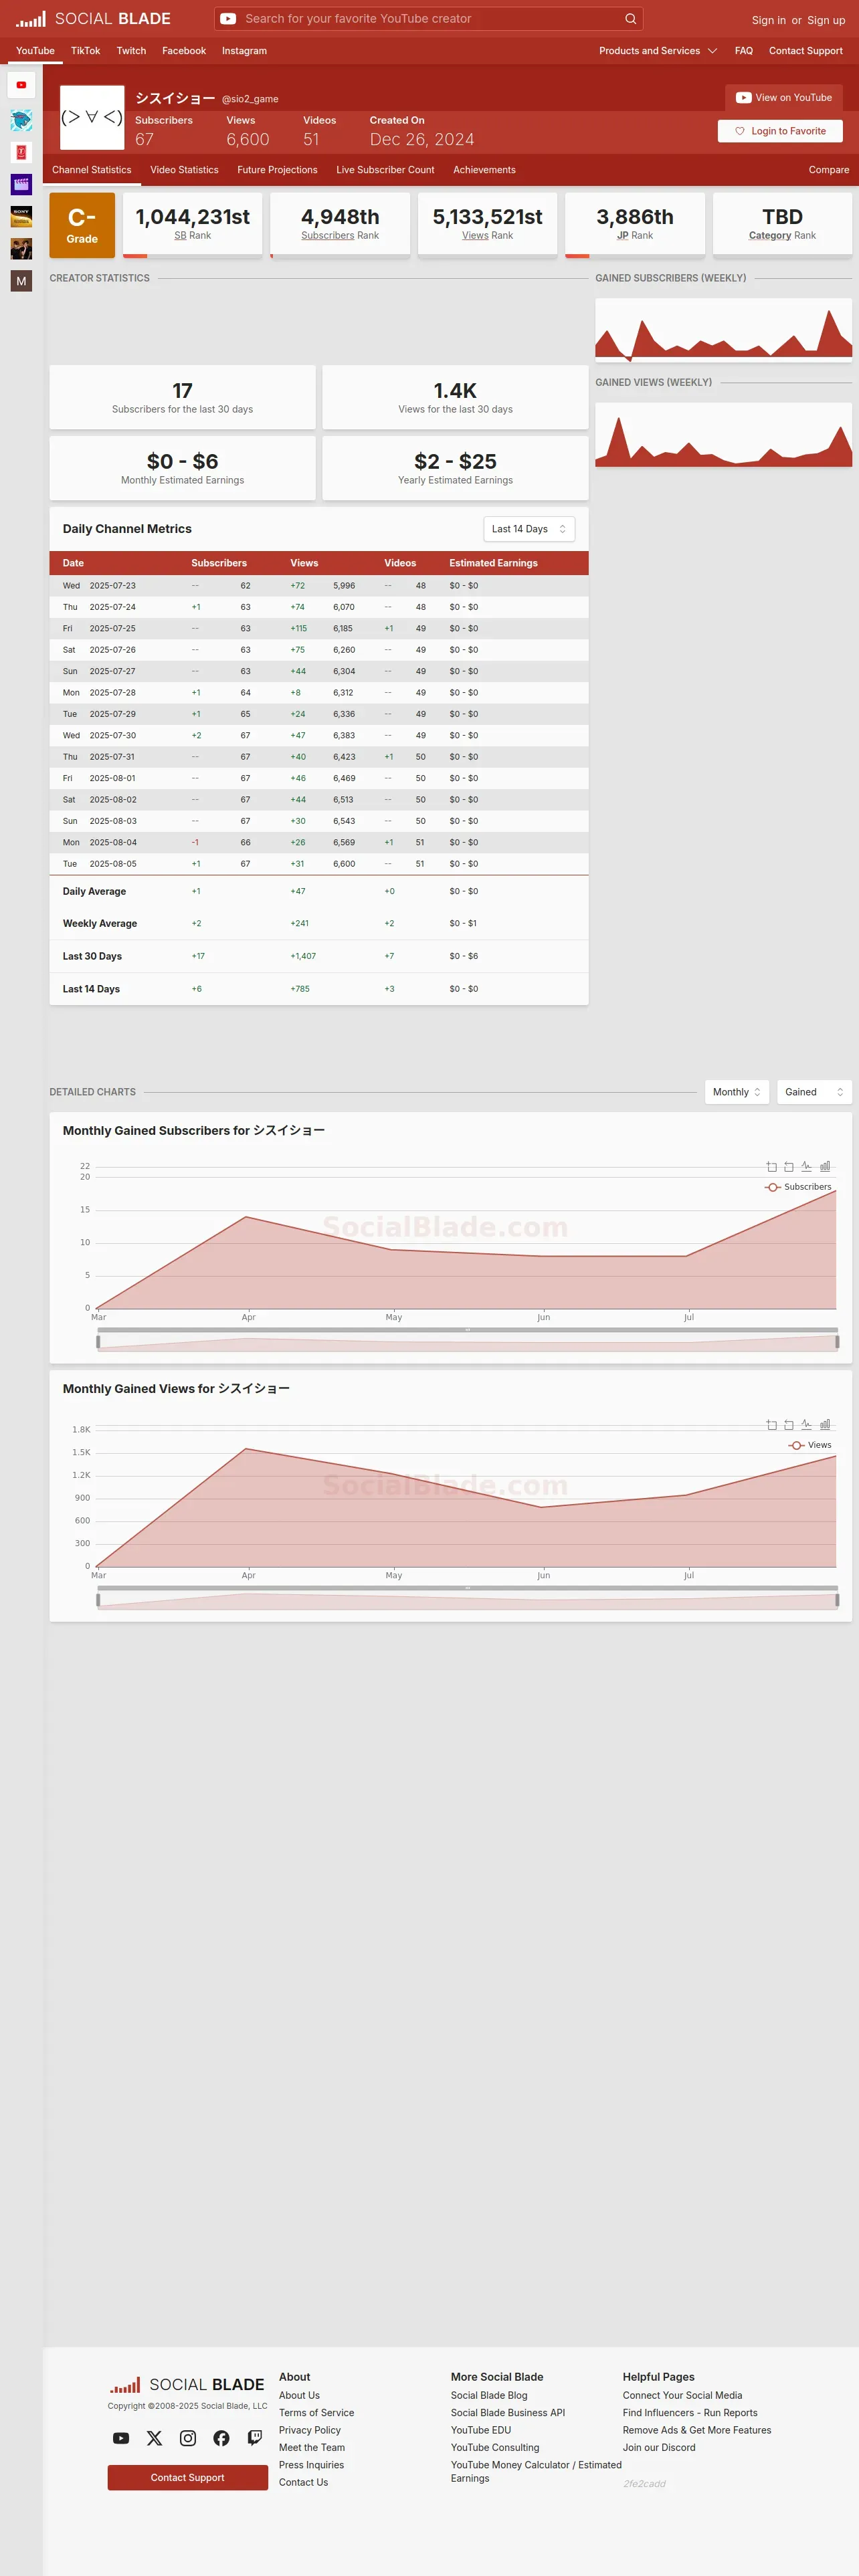Image resolution: width=859 pixels, height=2576 pixels.
Task: Open the Future Projections tab
Action: point(277,170)
